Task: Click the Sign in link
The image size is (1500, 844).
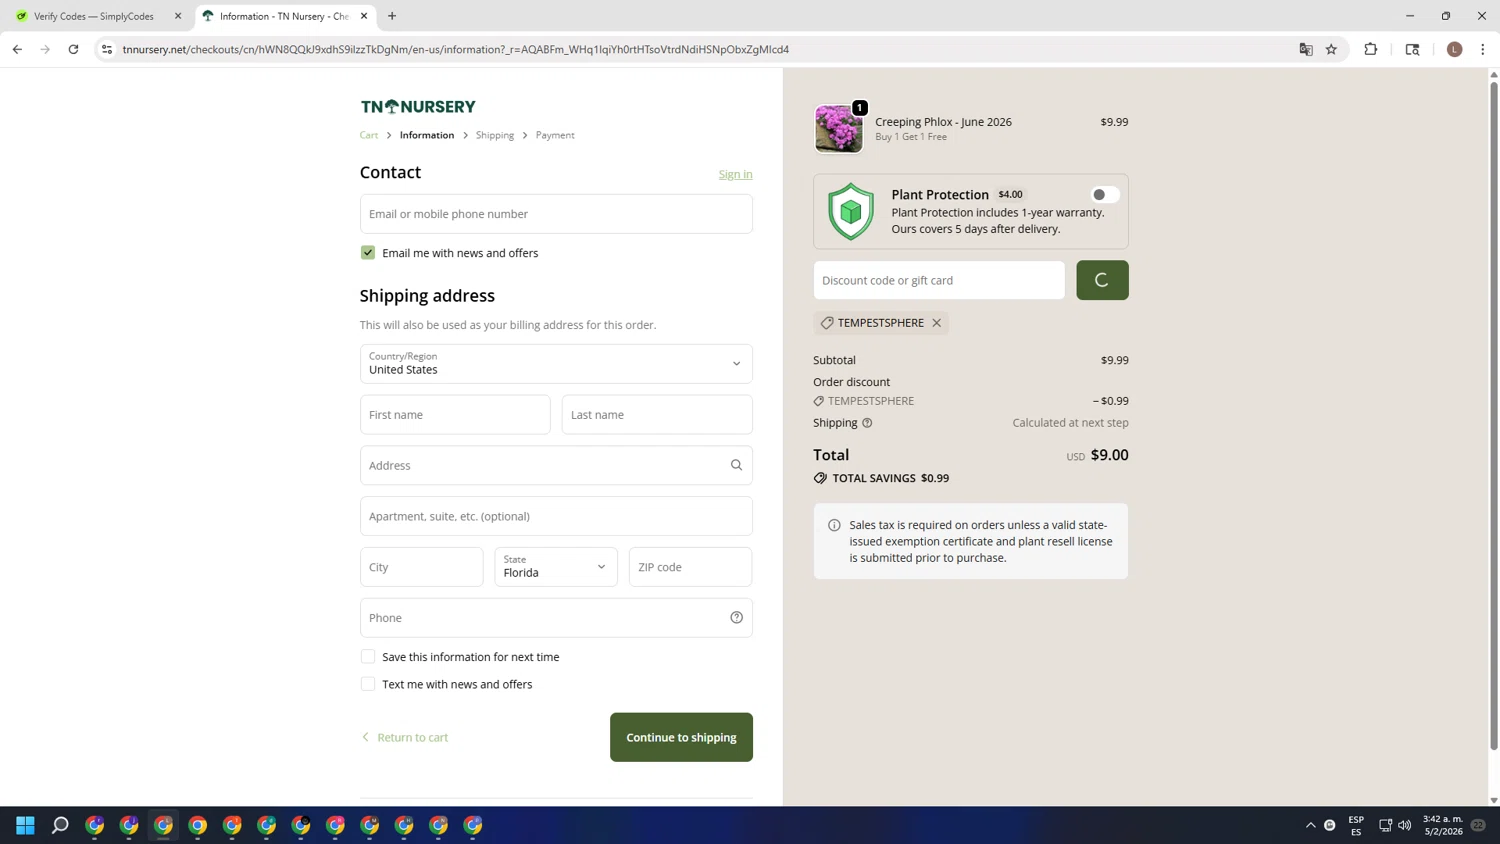Action: pyautogui.click(x=735, y=174)
